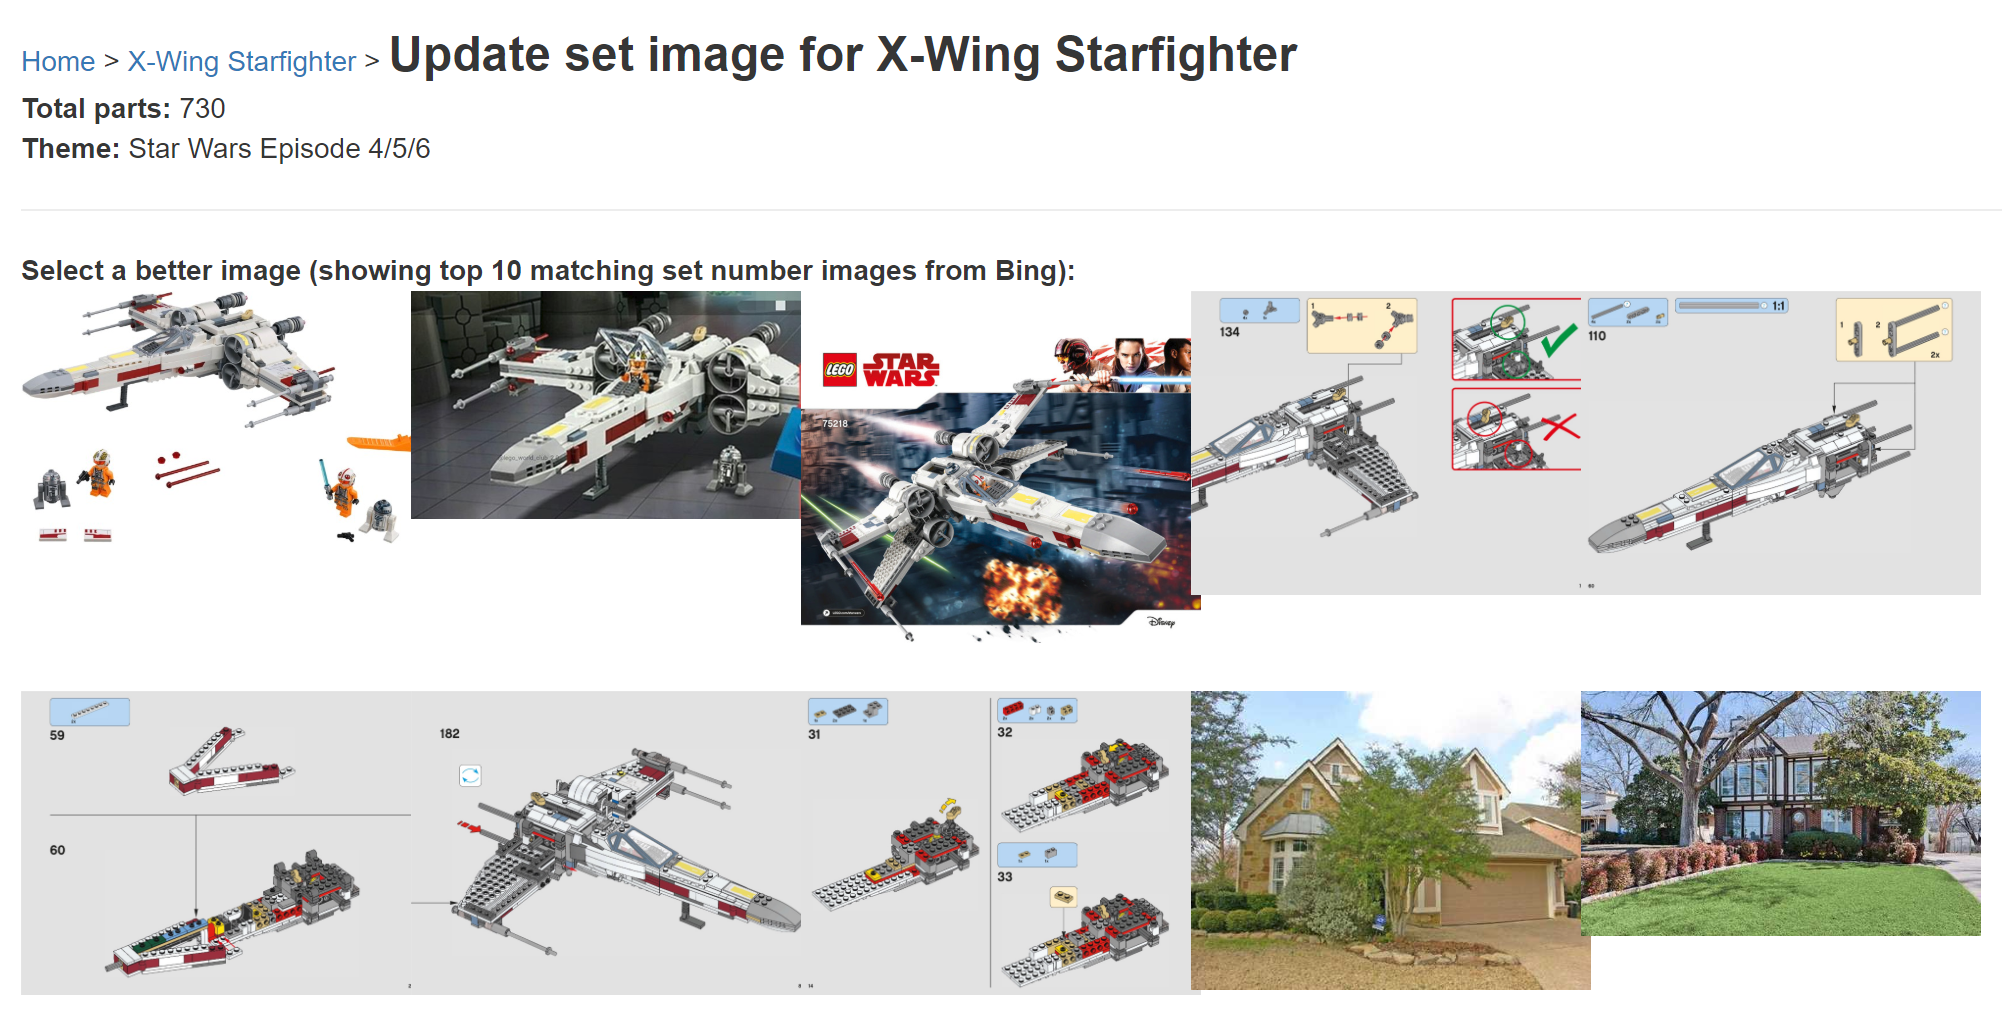This screenshot has width=2002, height=1024.
Task: Pick the Tudor house with green lawn photo
Action: [1781, 813]
